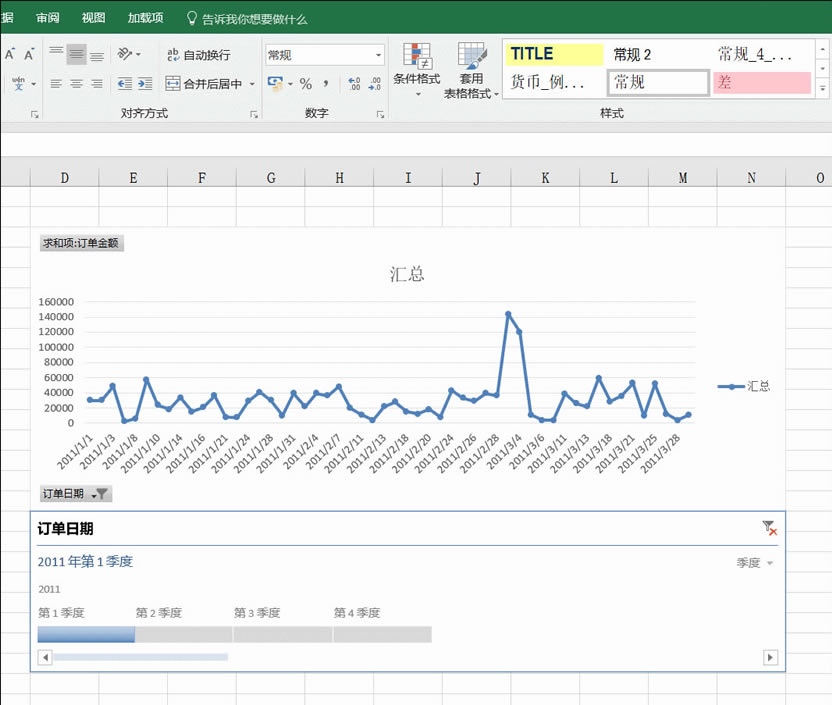832x705 pixels.
Task: Apply the TITLE cell style
Action: point(553,54)
